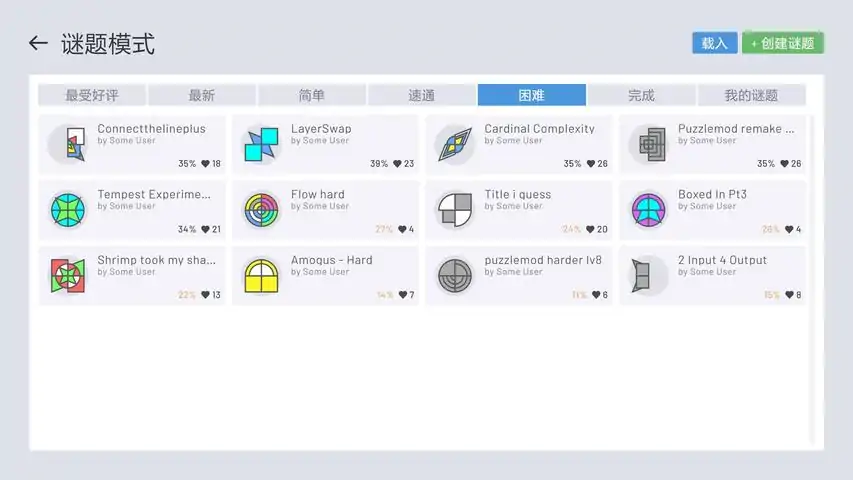853x480 pixels.
Task: Click the rainbow Flow hard puzzle icon
Action: point(261,210)
